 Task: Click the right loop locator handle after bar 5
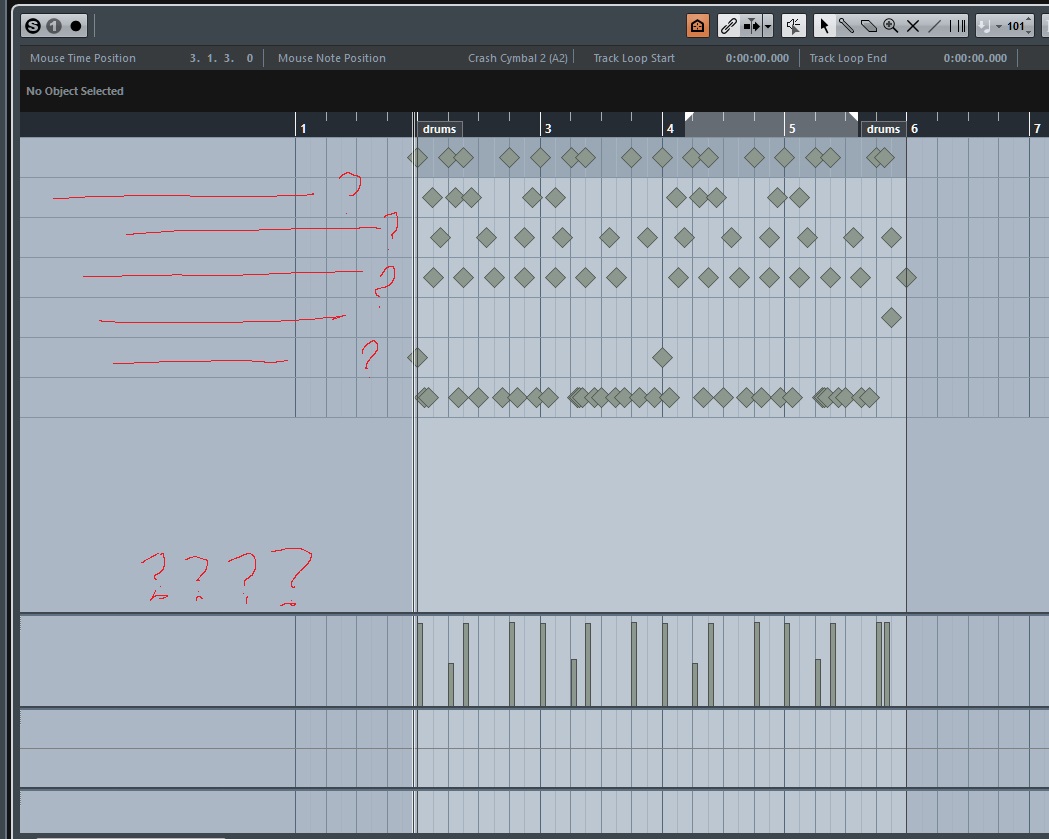853,117
